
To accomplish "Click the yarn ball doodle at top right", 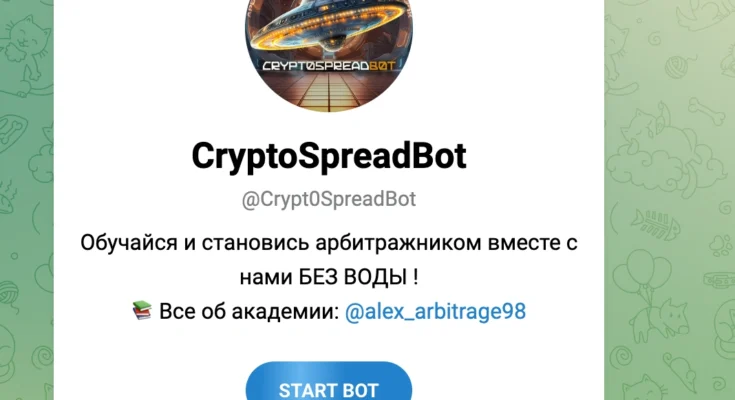I will pyautogui.click(x=674, y=67).
